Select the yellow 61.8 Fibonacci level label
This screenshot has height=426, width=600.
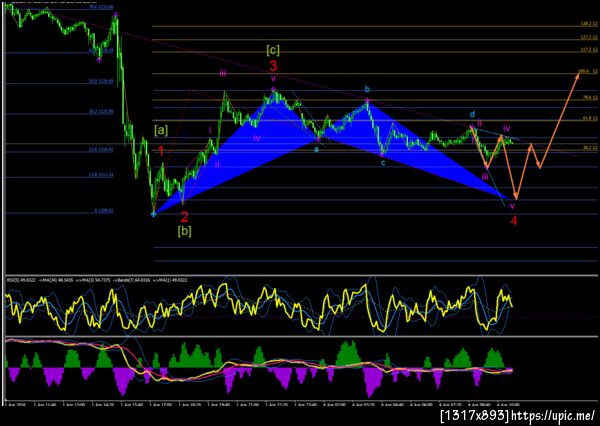[590, 119]
